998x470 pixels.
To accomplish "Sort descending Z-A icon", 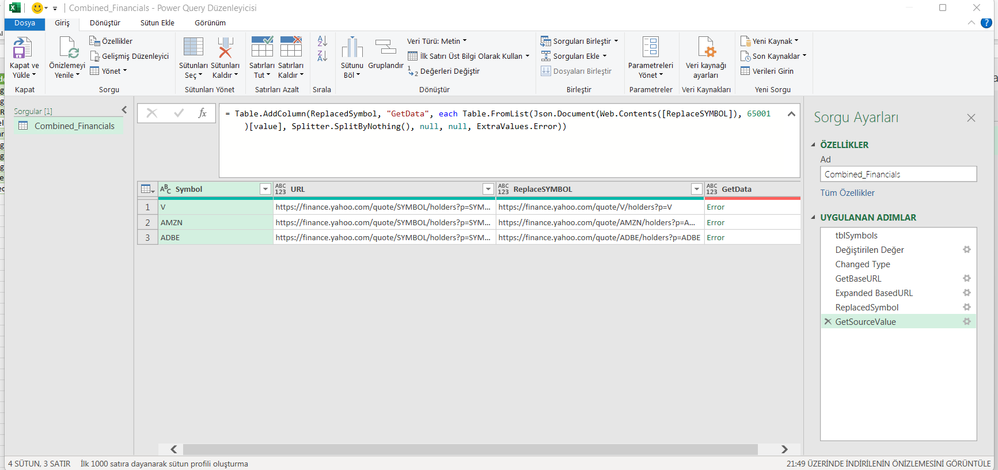I will pyautogui.click(x=322, y=57).
